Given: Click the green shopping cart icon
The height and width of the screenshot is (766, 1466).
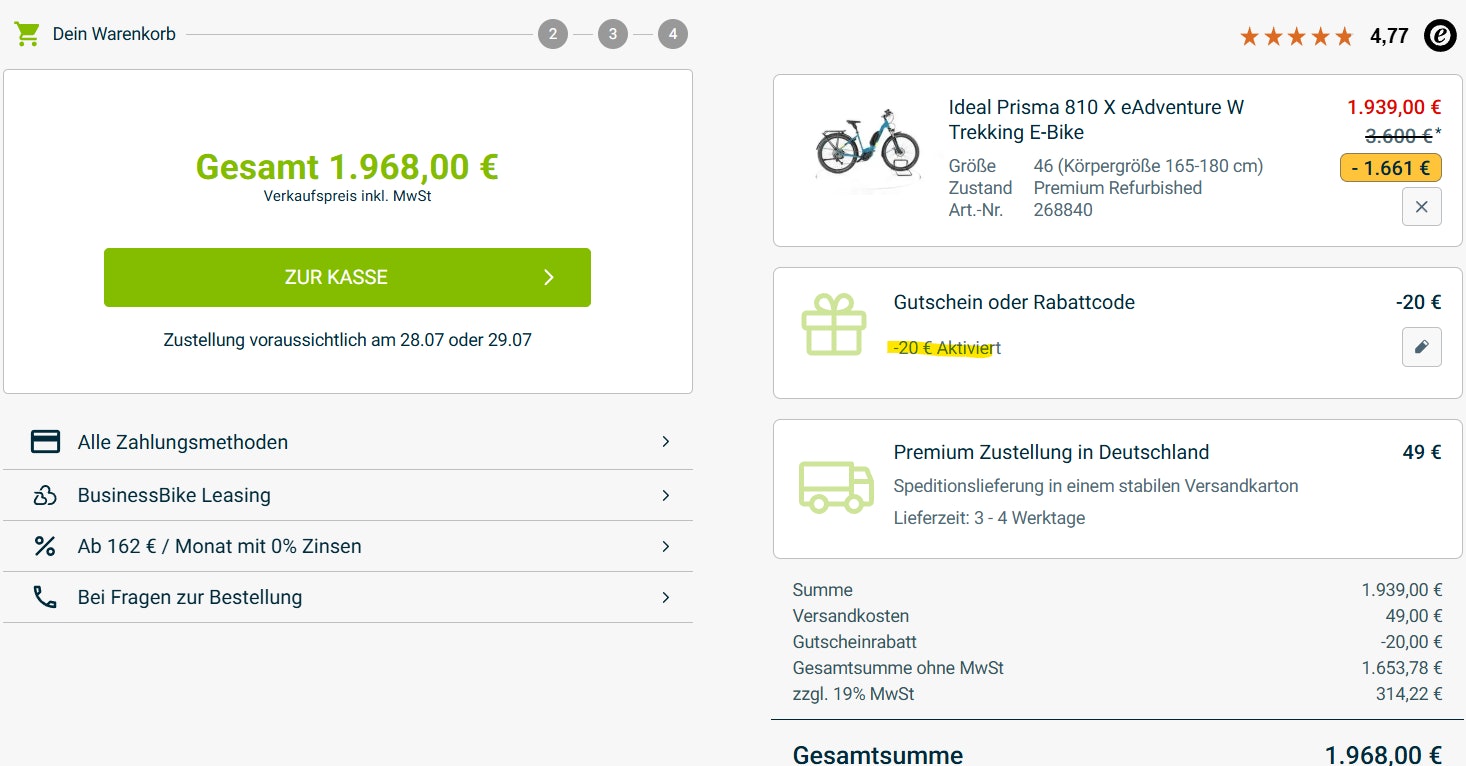Looking at the screenshot, I should click(27, 34).
